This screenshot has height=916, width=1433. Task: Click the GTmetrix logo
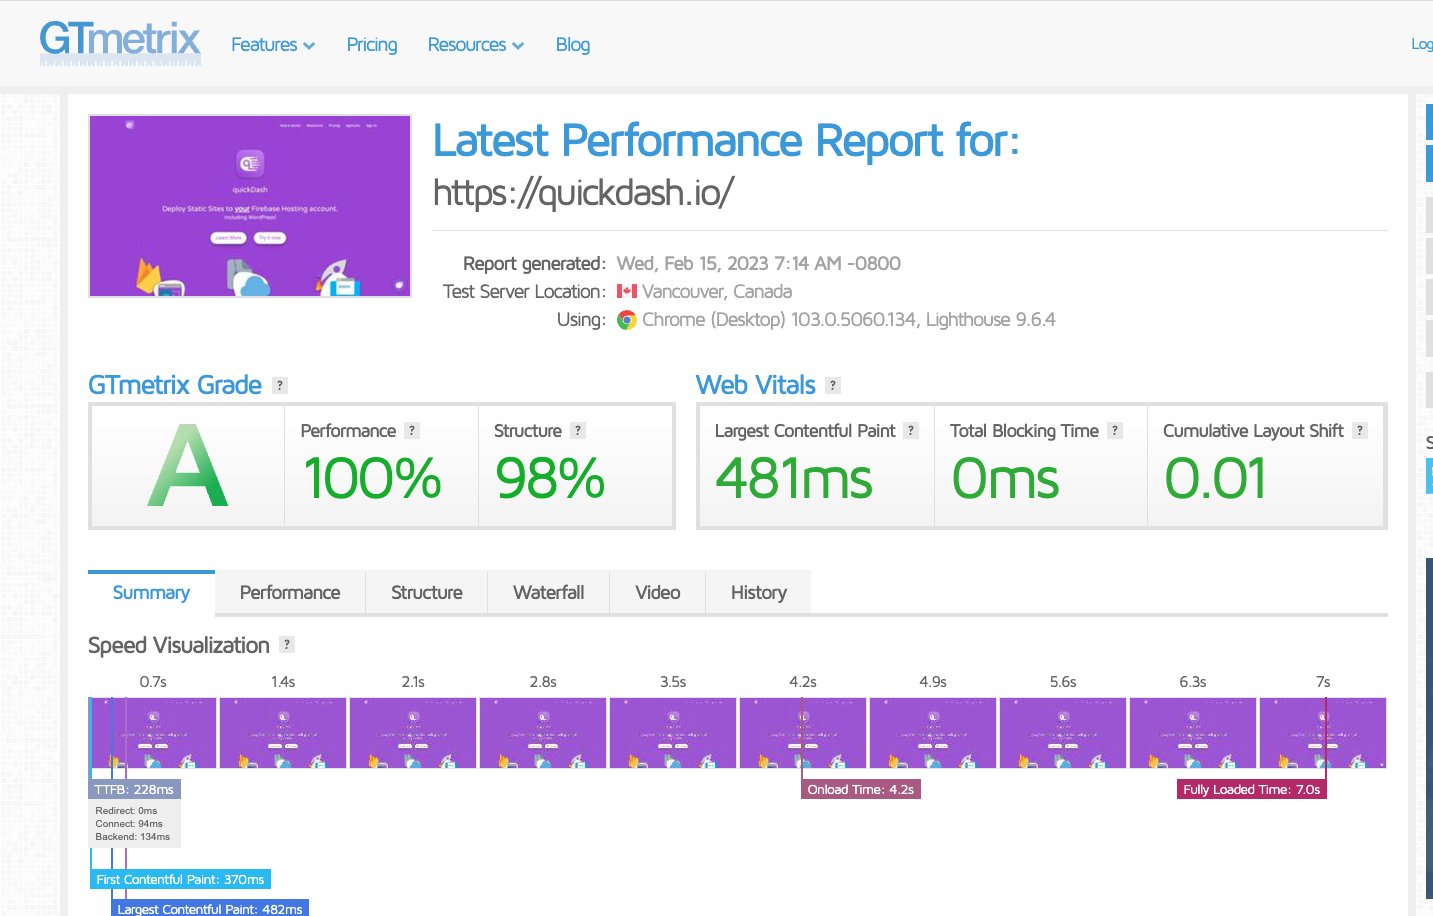[119, 42]
